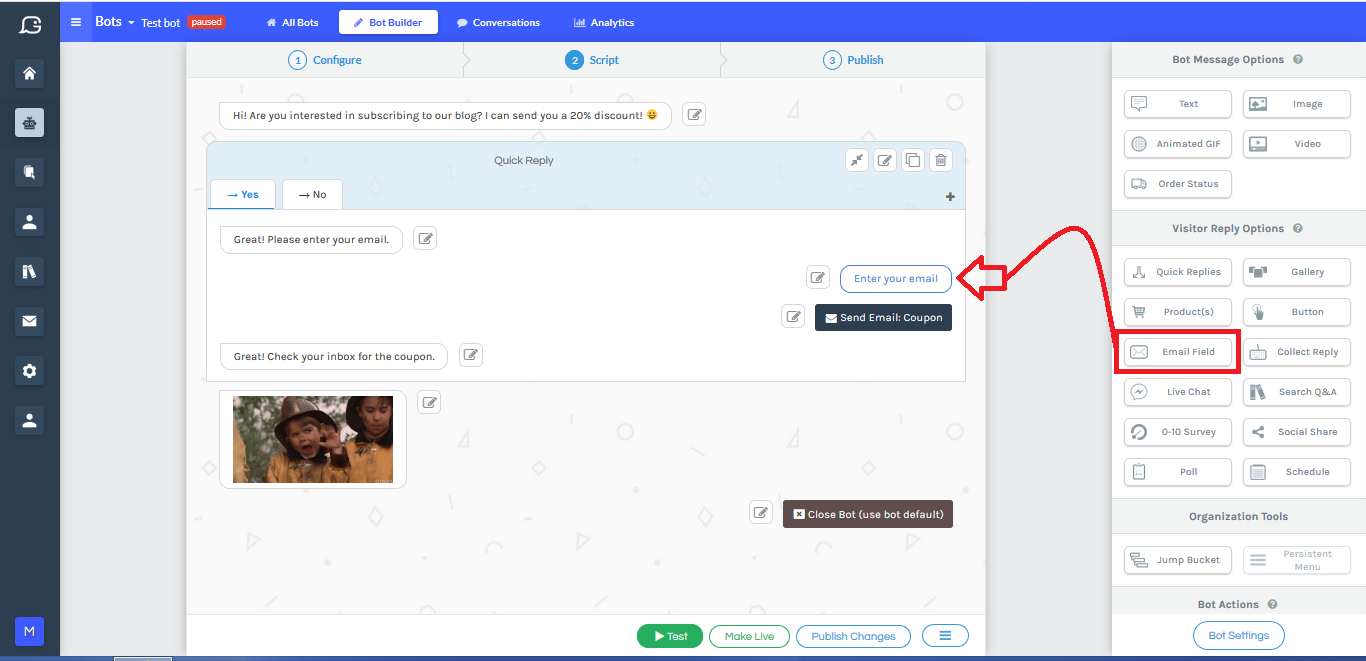
Task: Switch to the Bot Builder tab
Action: (x=388, y=22)
